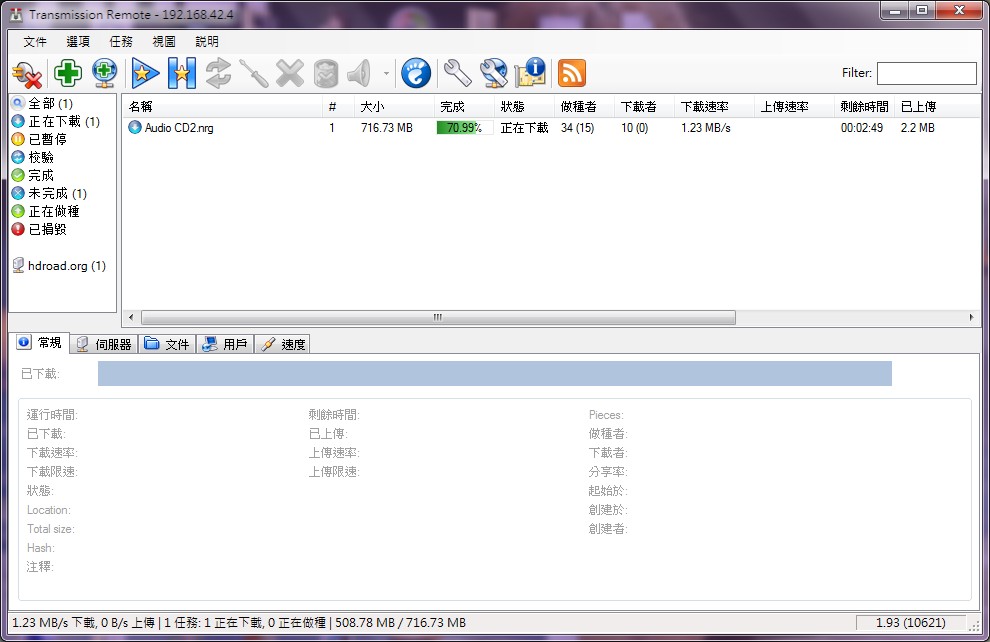The image size is (990, 642).
Task: Sort by the 做種者 column header
Action: [x=584, y=107]
